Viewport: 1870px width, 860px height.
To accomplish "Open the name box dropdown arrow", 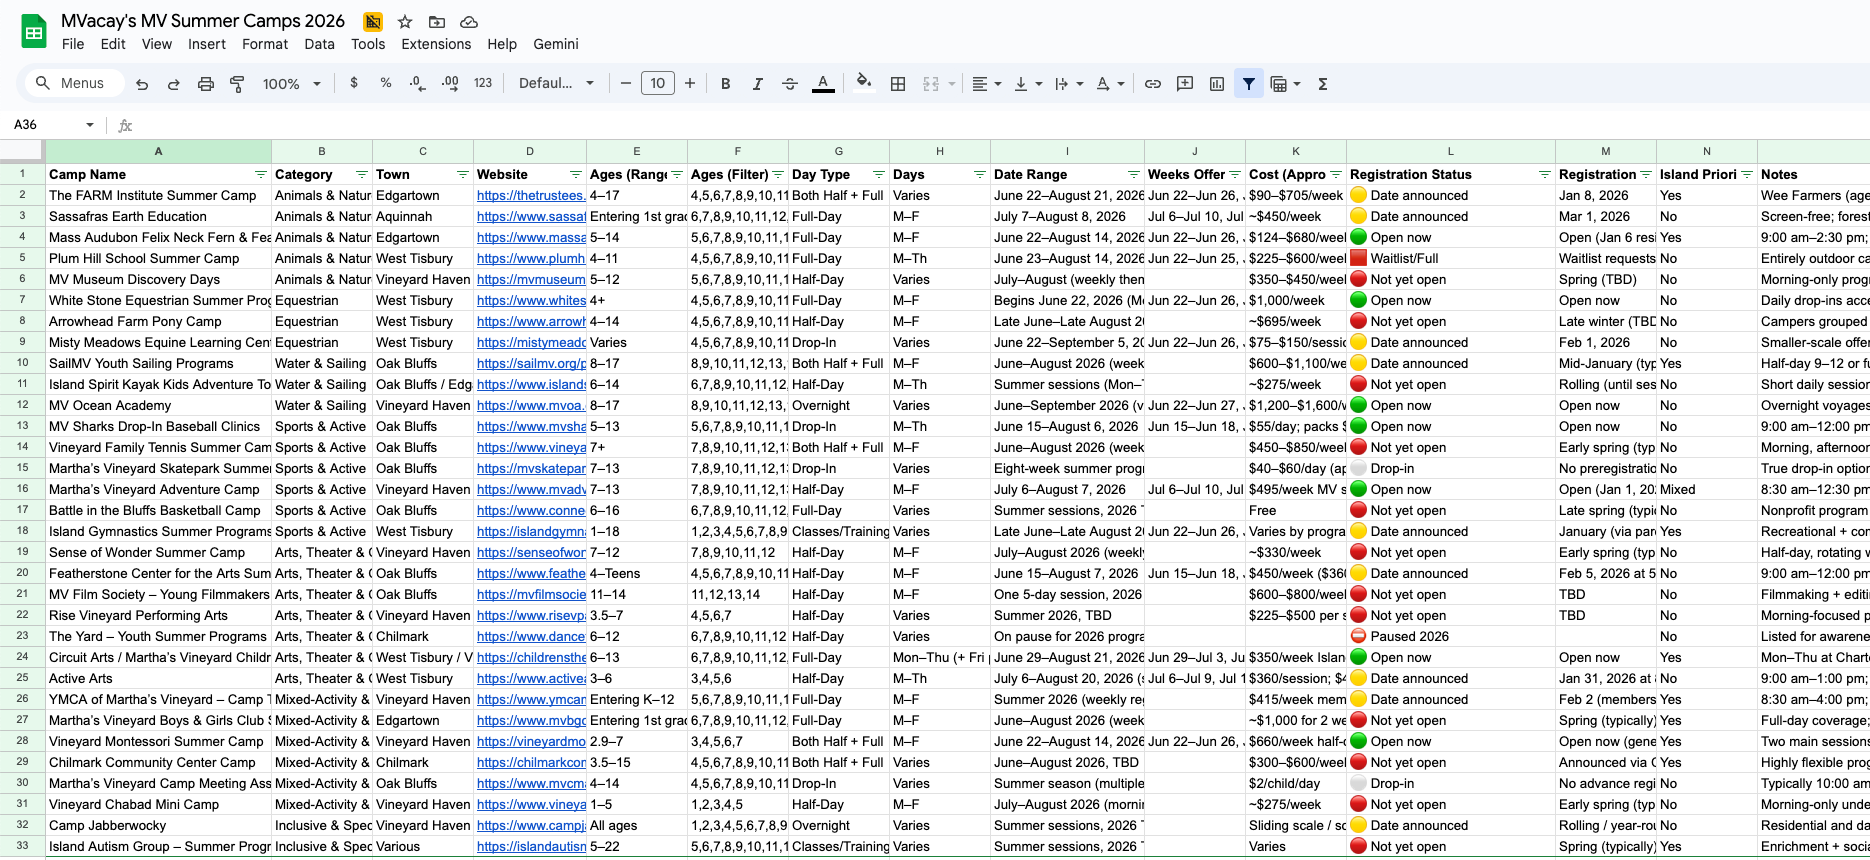I will [x=90, y=125].
